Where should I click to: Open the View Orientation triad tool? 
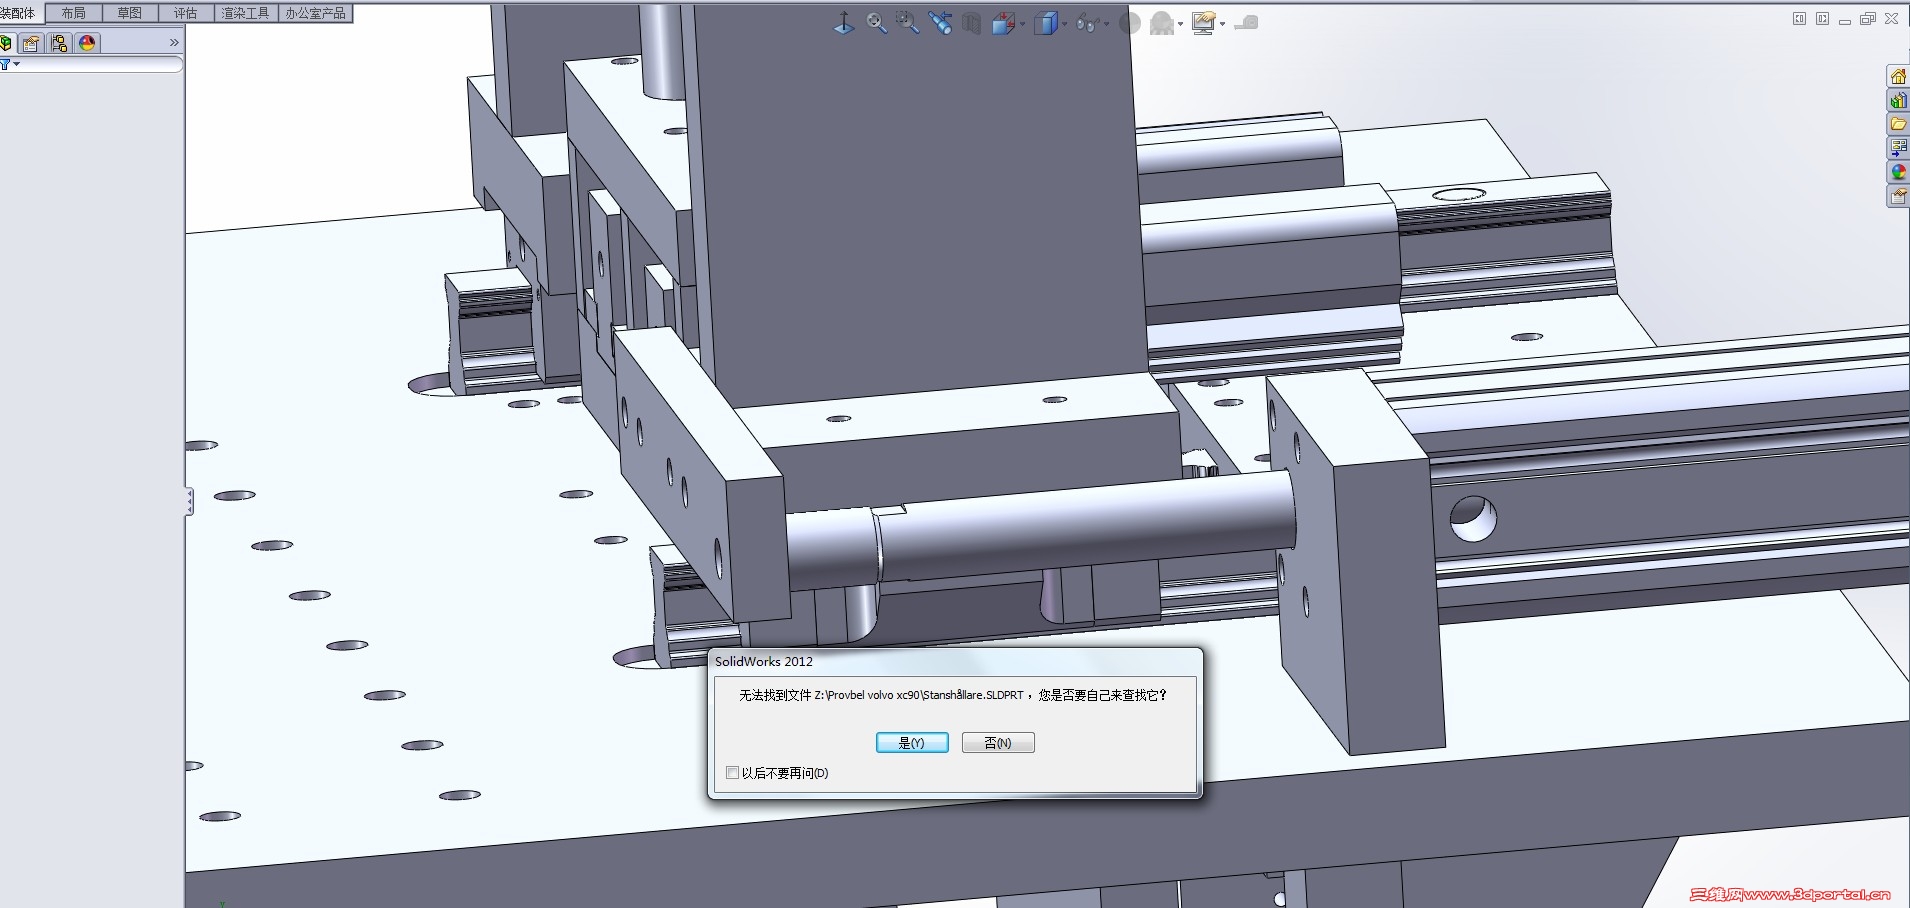(844, 23)
